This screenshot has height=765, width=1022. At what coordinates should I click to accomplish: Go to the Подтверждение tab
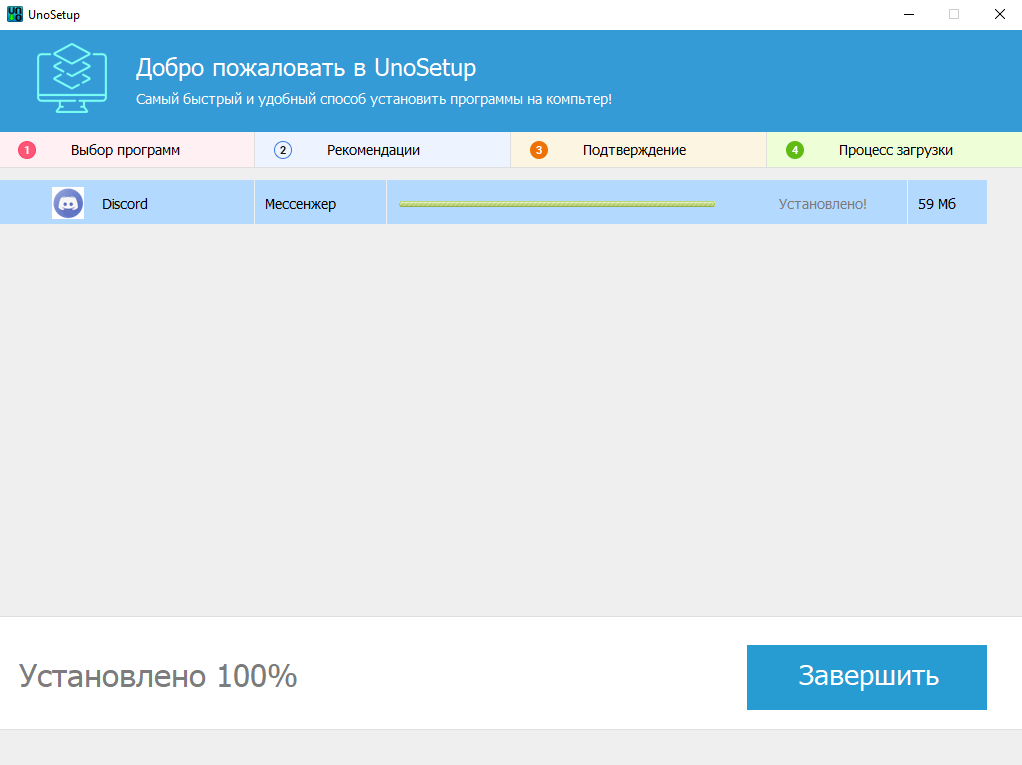pos(634,150)
